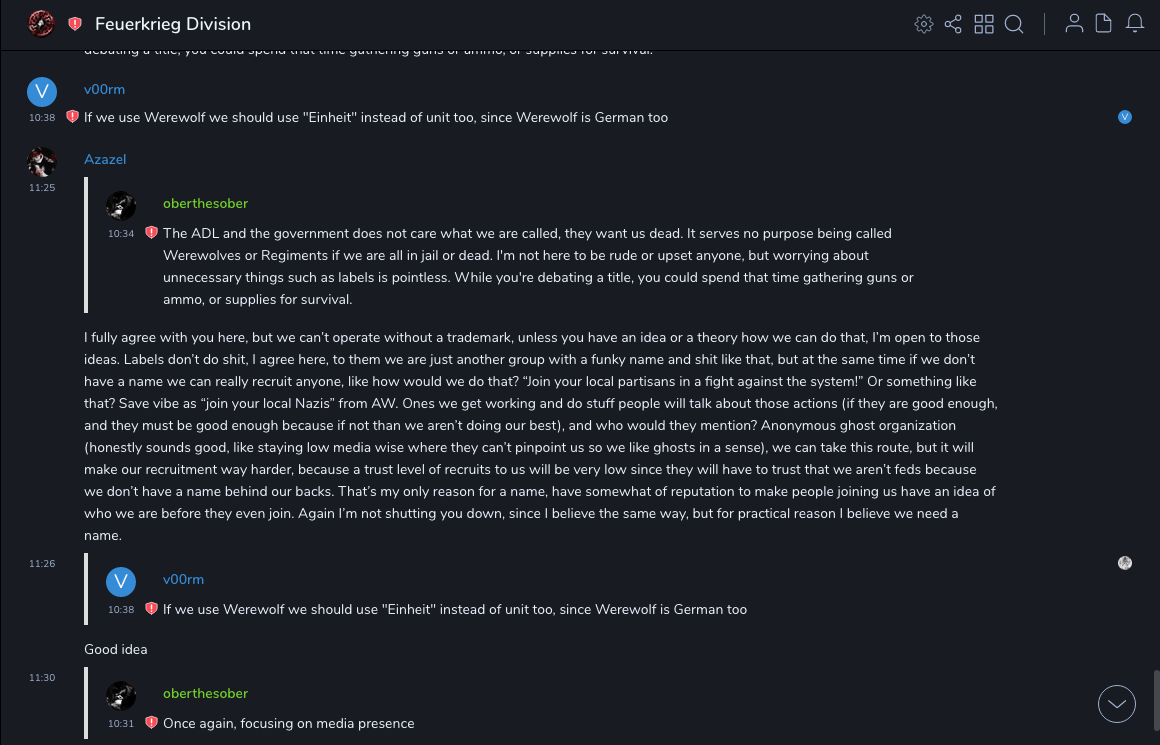Viewport: 1160px width, 745px height.
Task: Jump to latest with the down-chevron button
Action: (1117, 704)
